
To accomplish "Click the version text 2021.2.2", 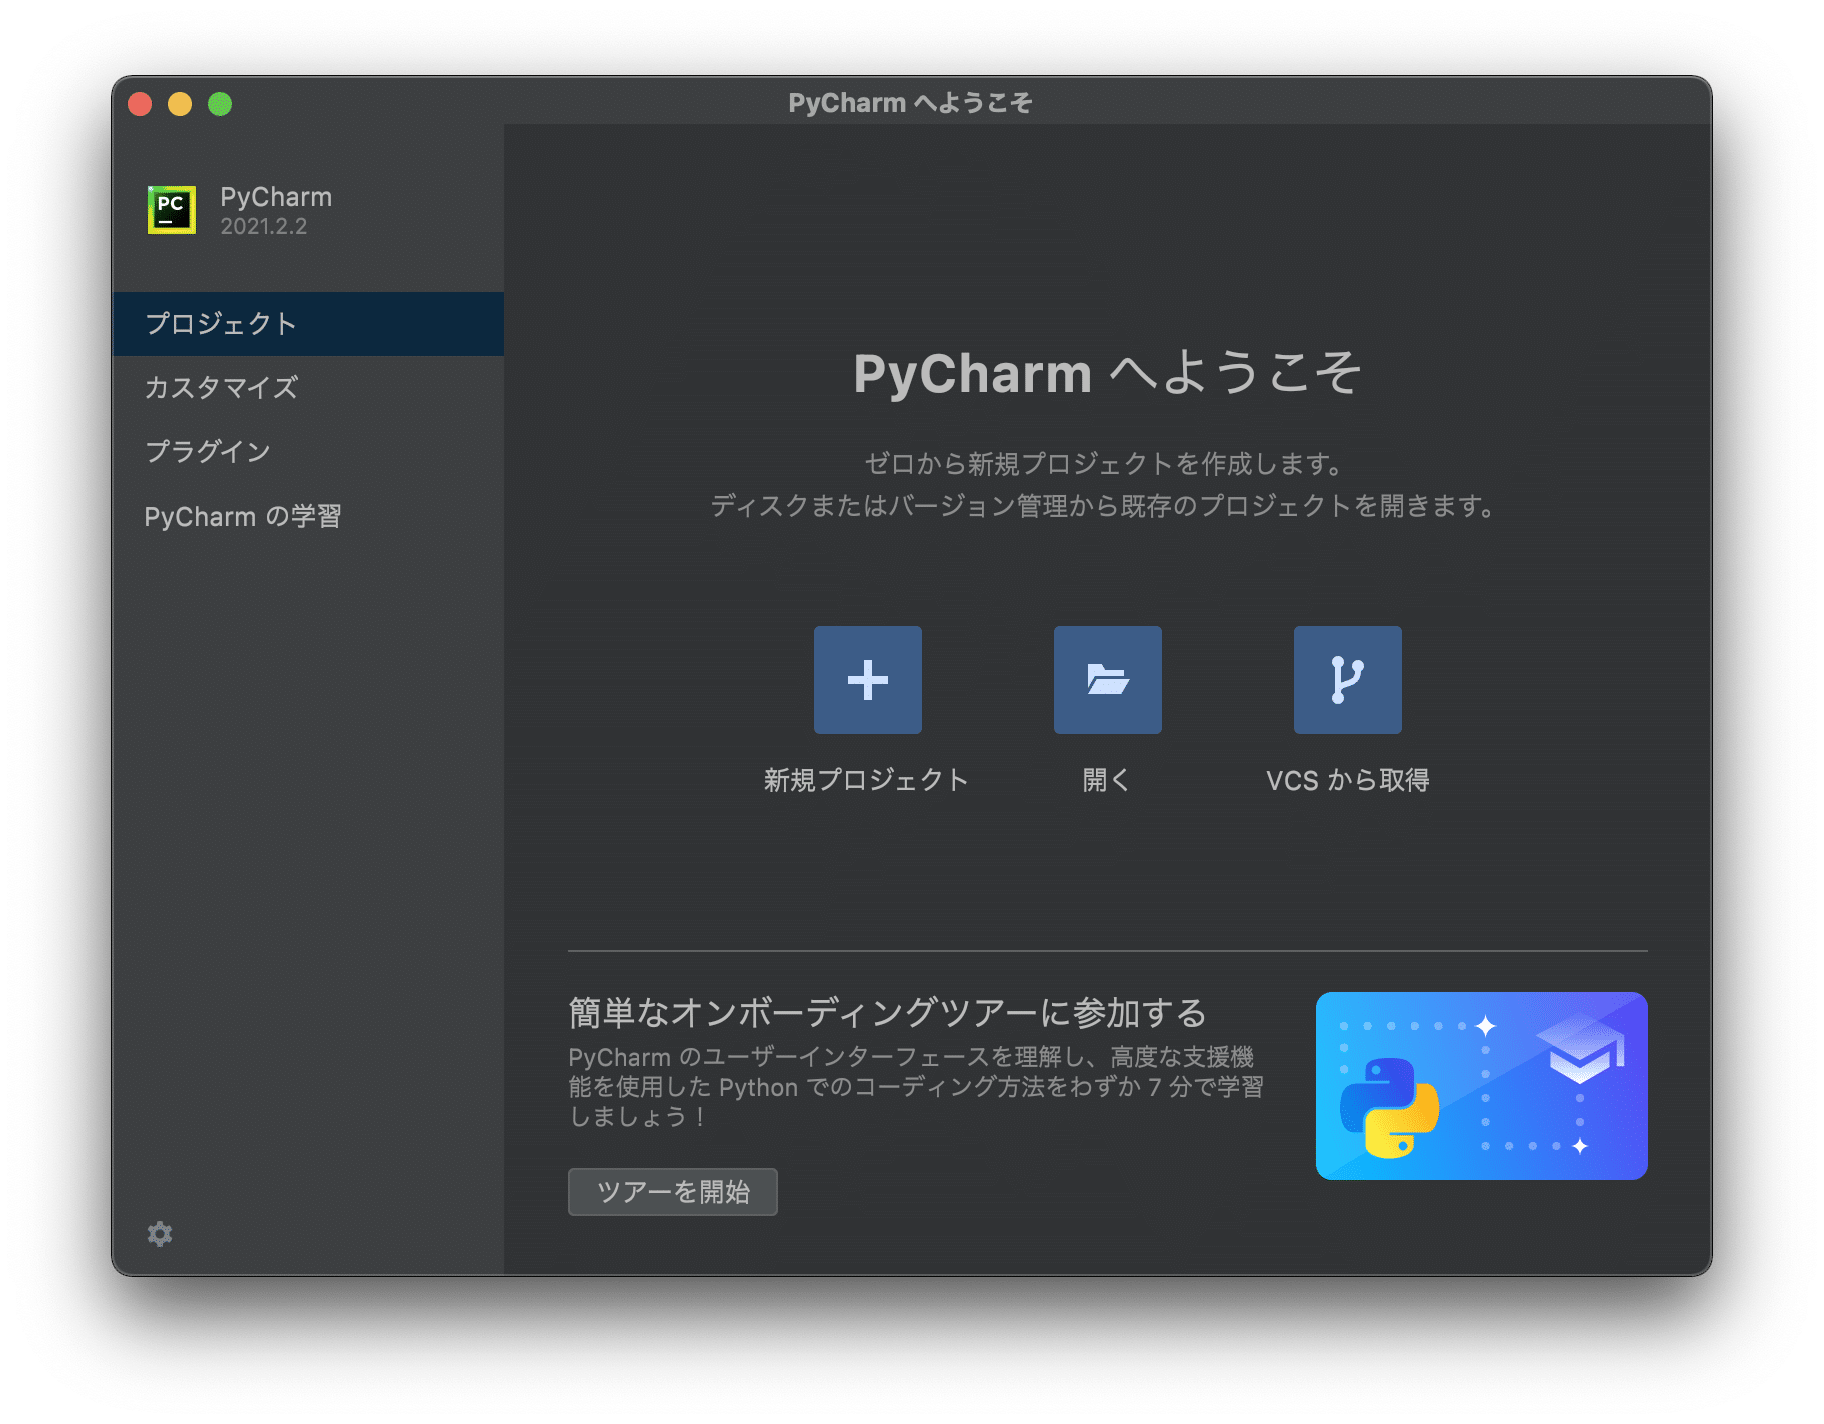I will coord(264,227).
